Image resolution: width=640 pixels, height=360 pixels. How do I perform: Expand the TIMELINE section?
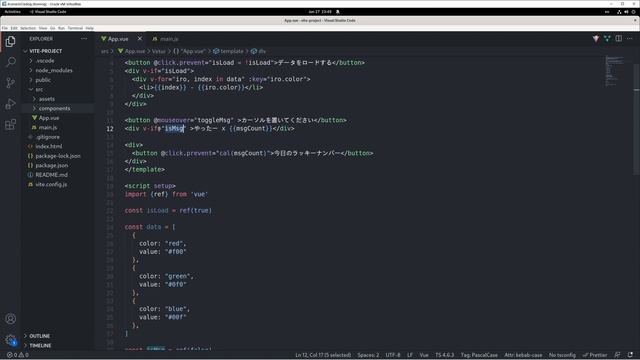pos(40,345)
